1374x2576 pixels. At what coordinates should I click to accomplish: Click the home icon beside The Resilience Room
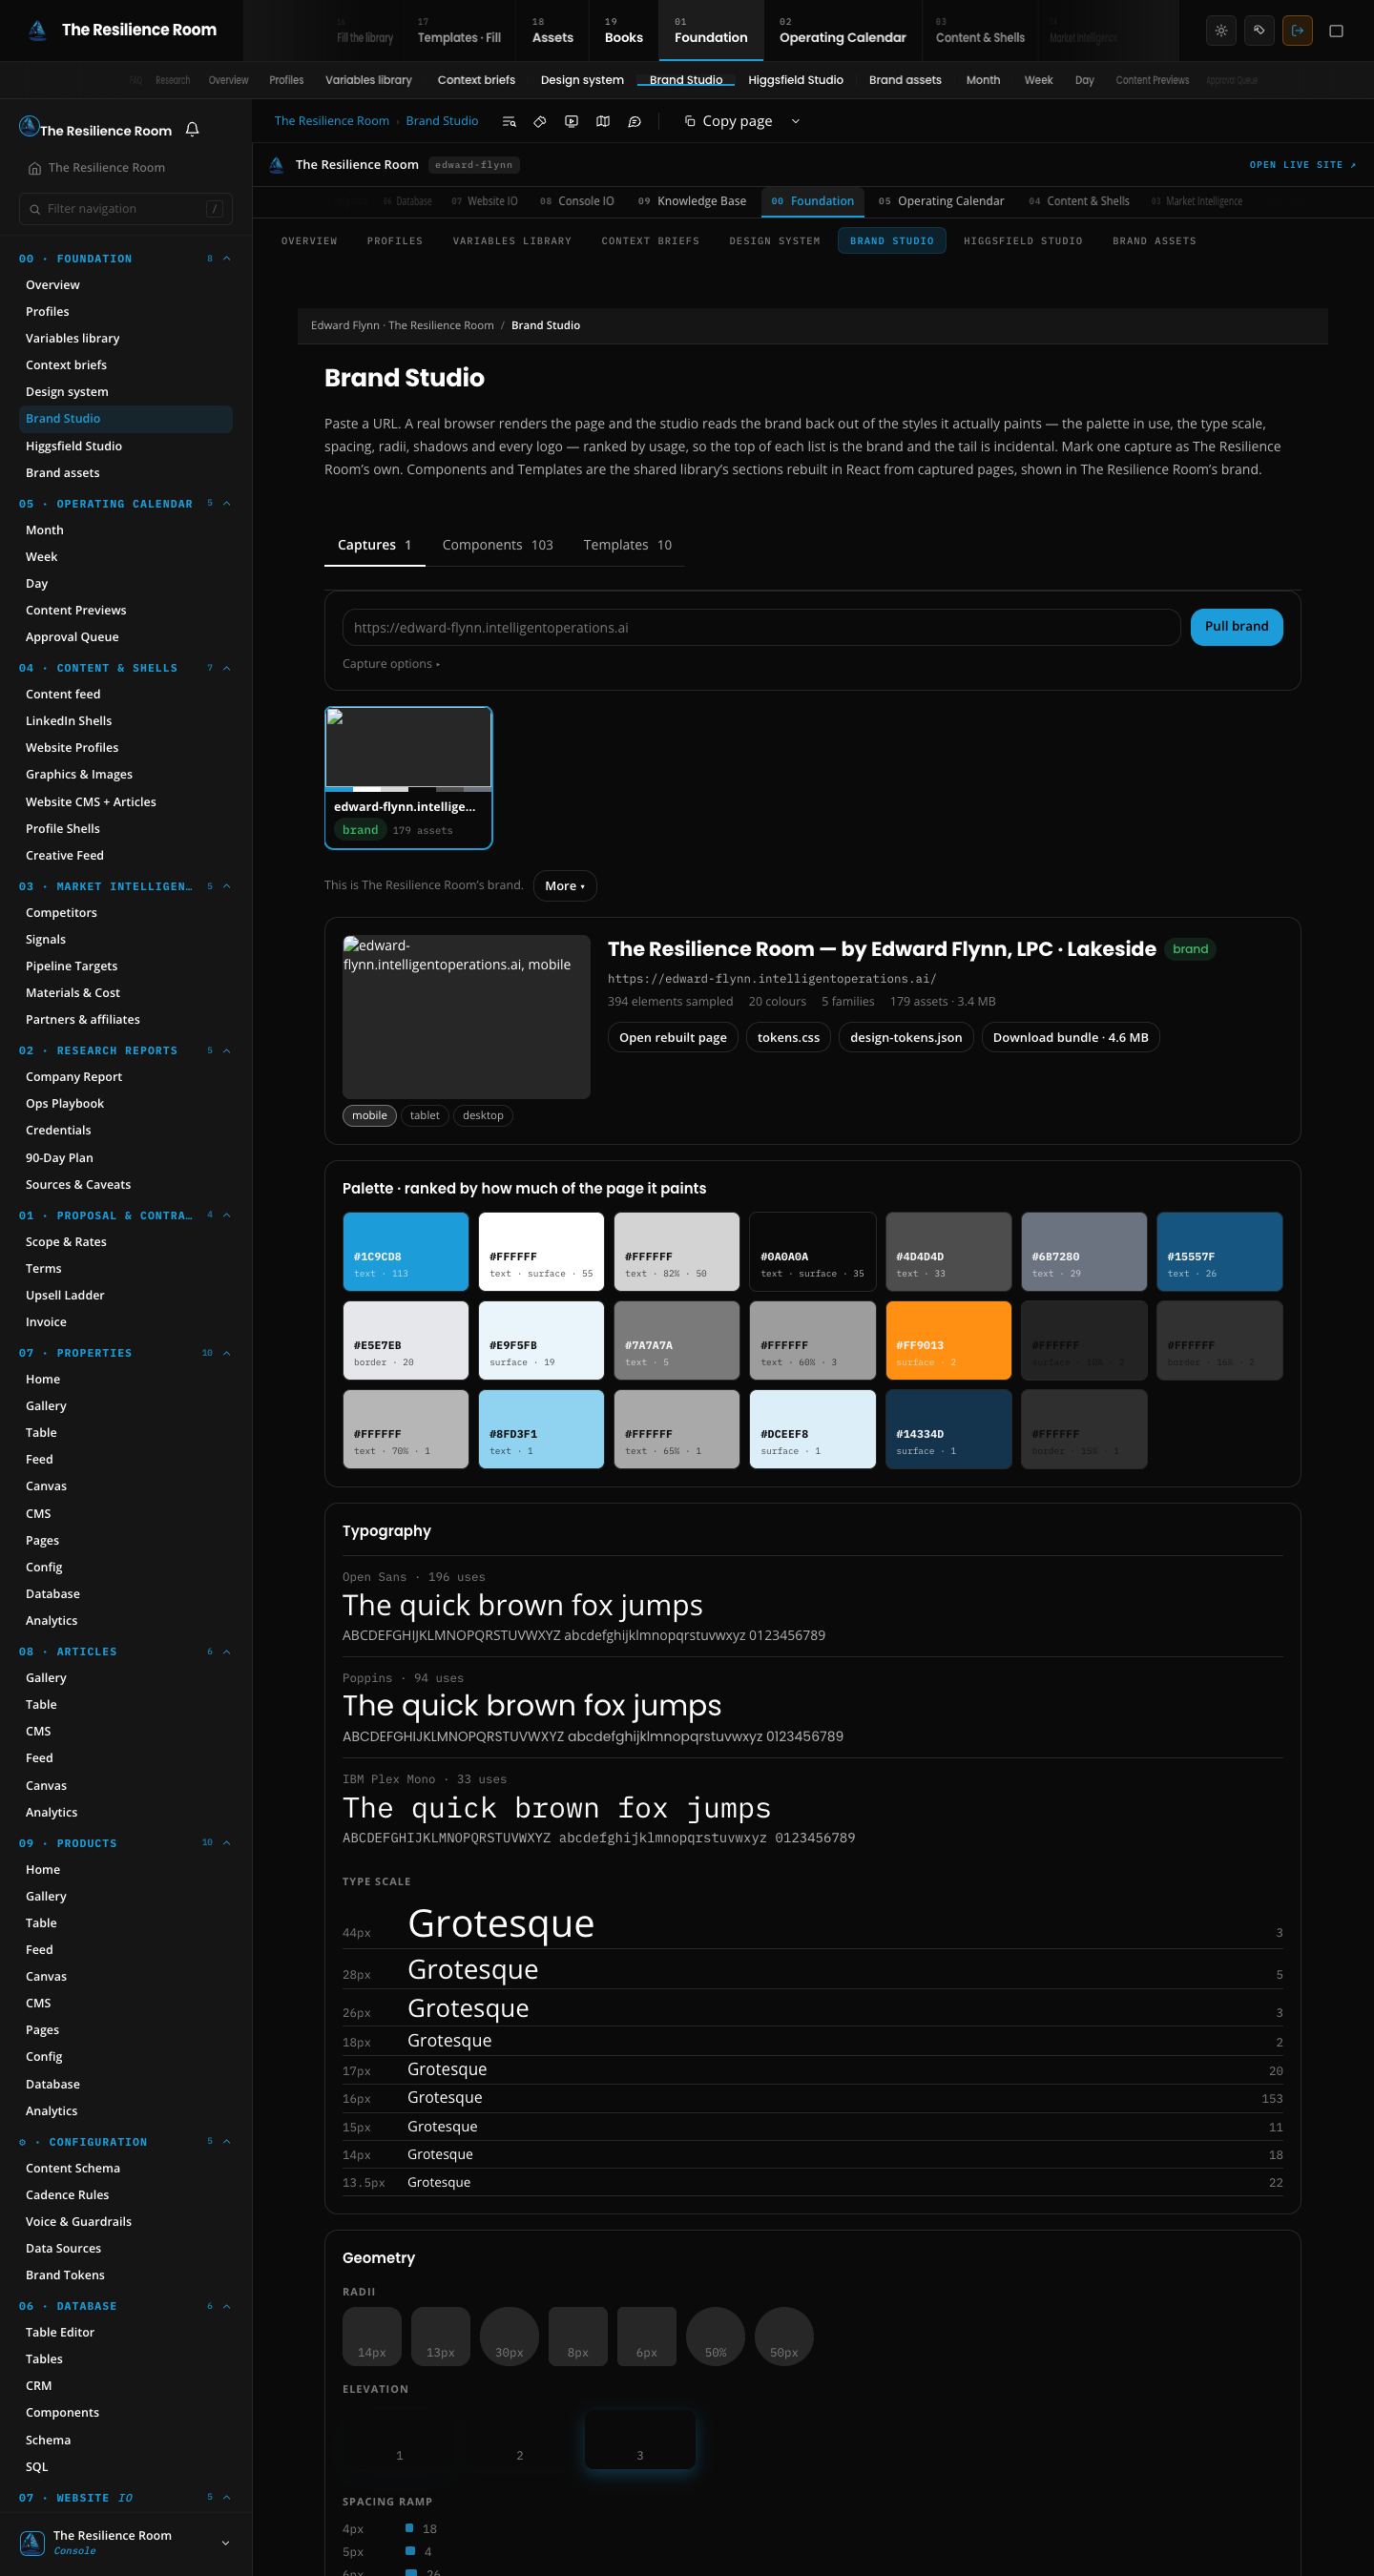coord(35,168)
